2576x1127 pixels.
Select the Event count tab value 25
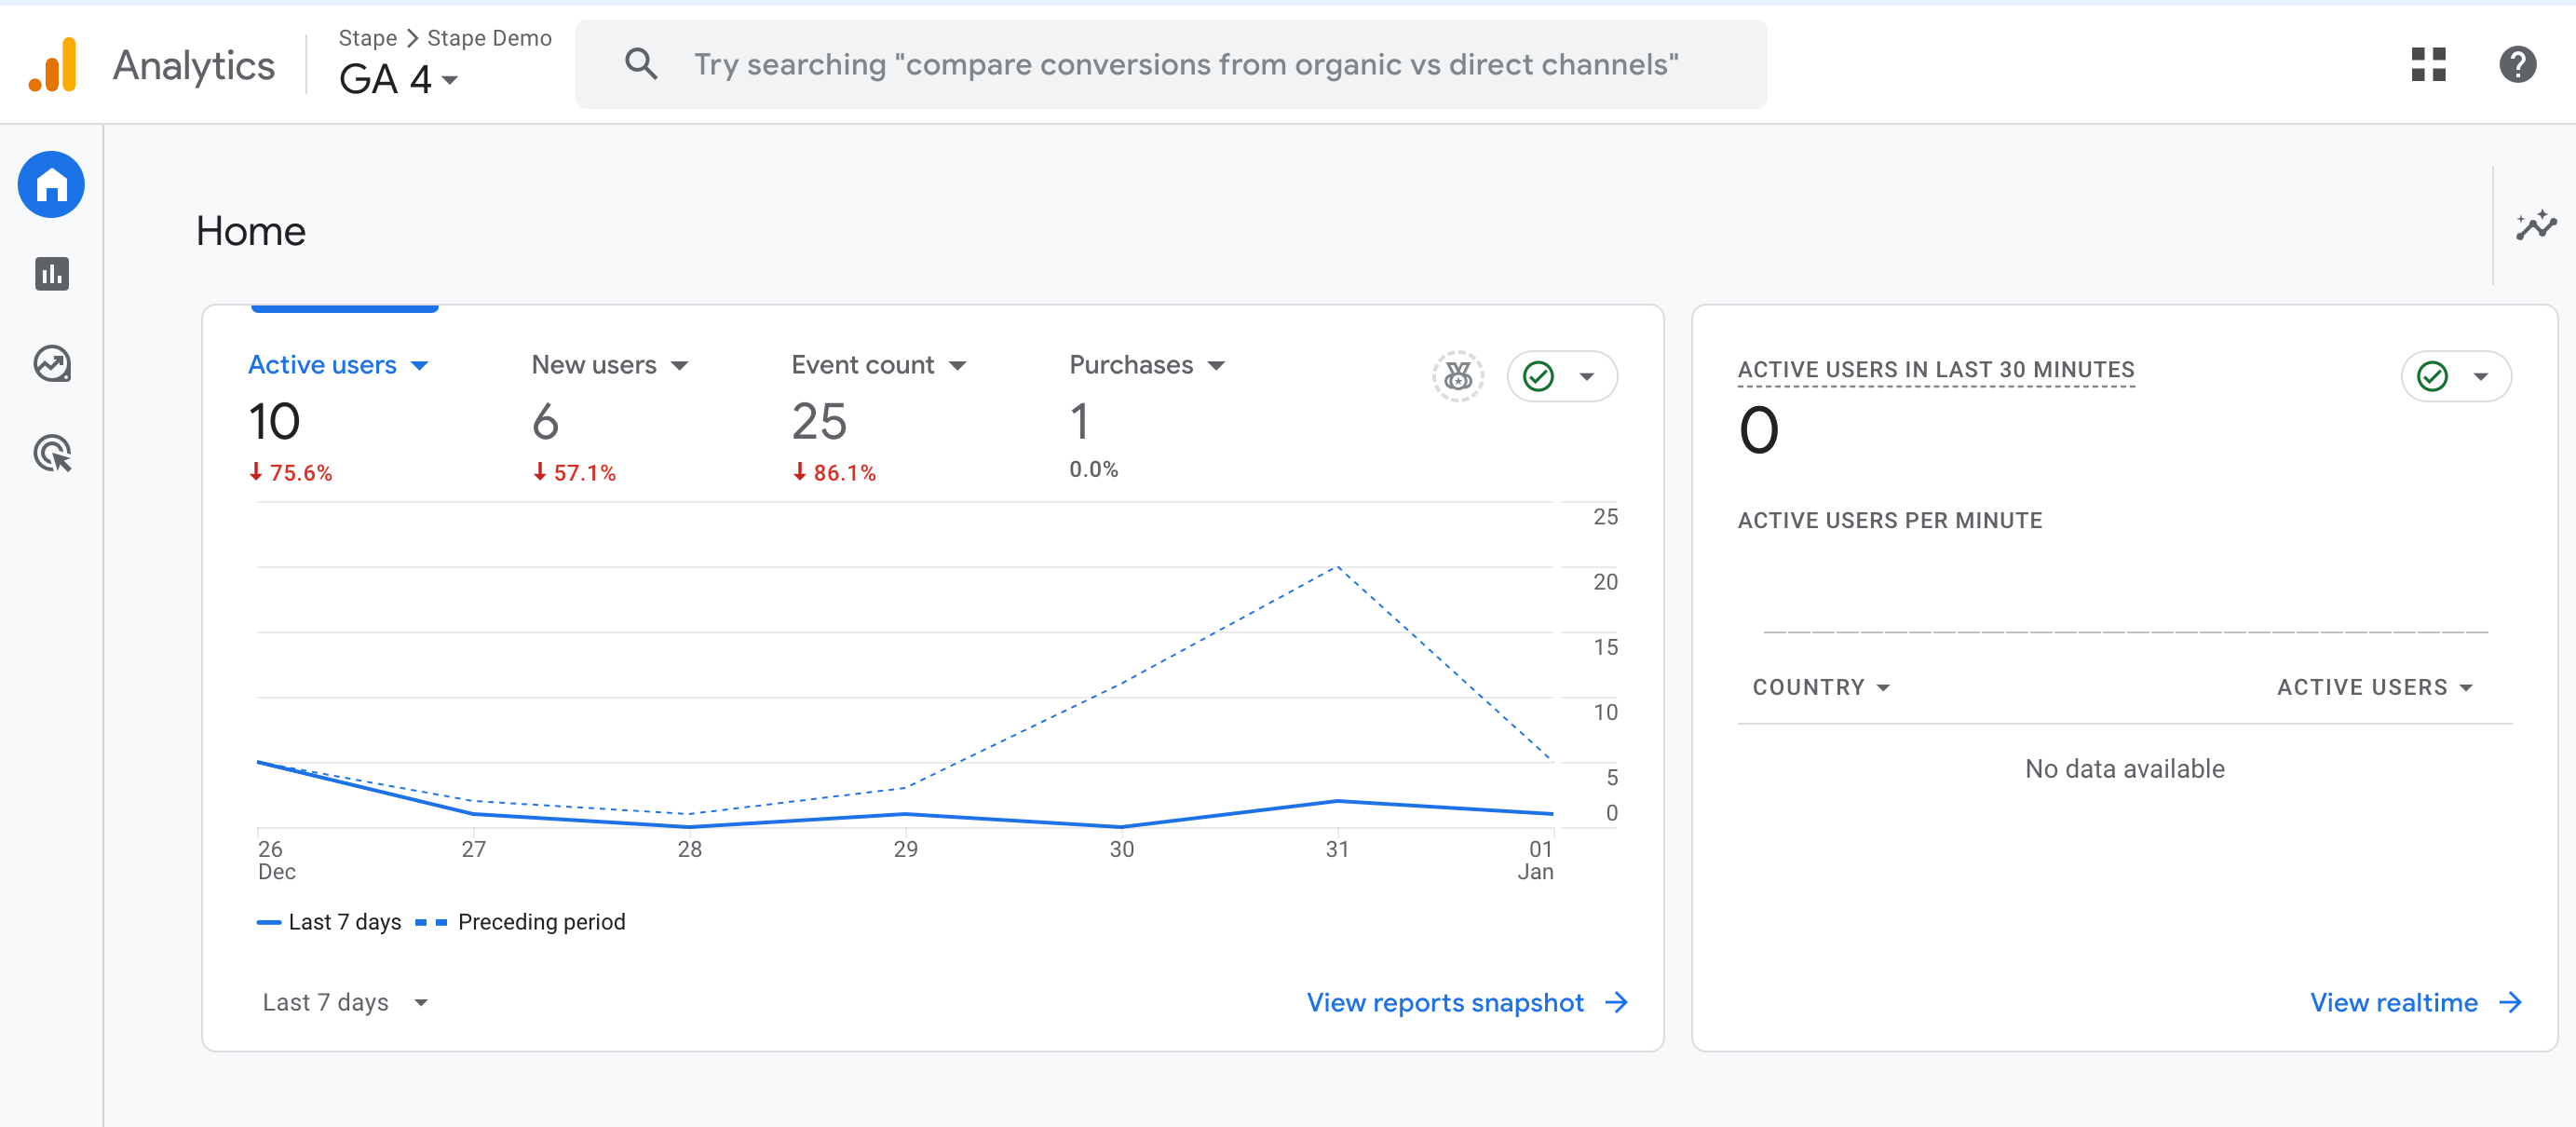(819, 421)
